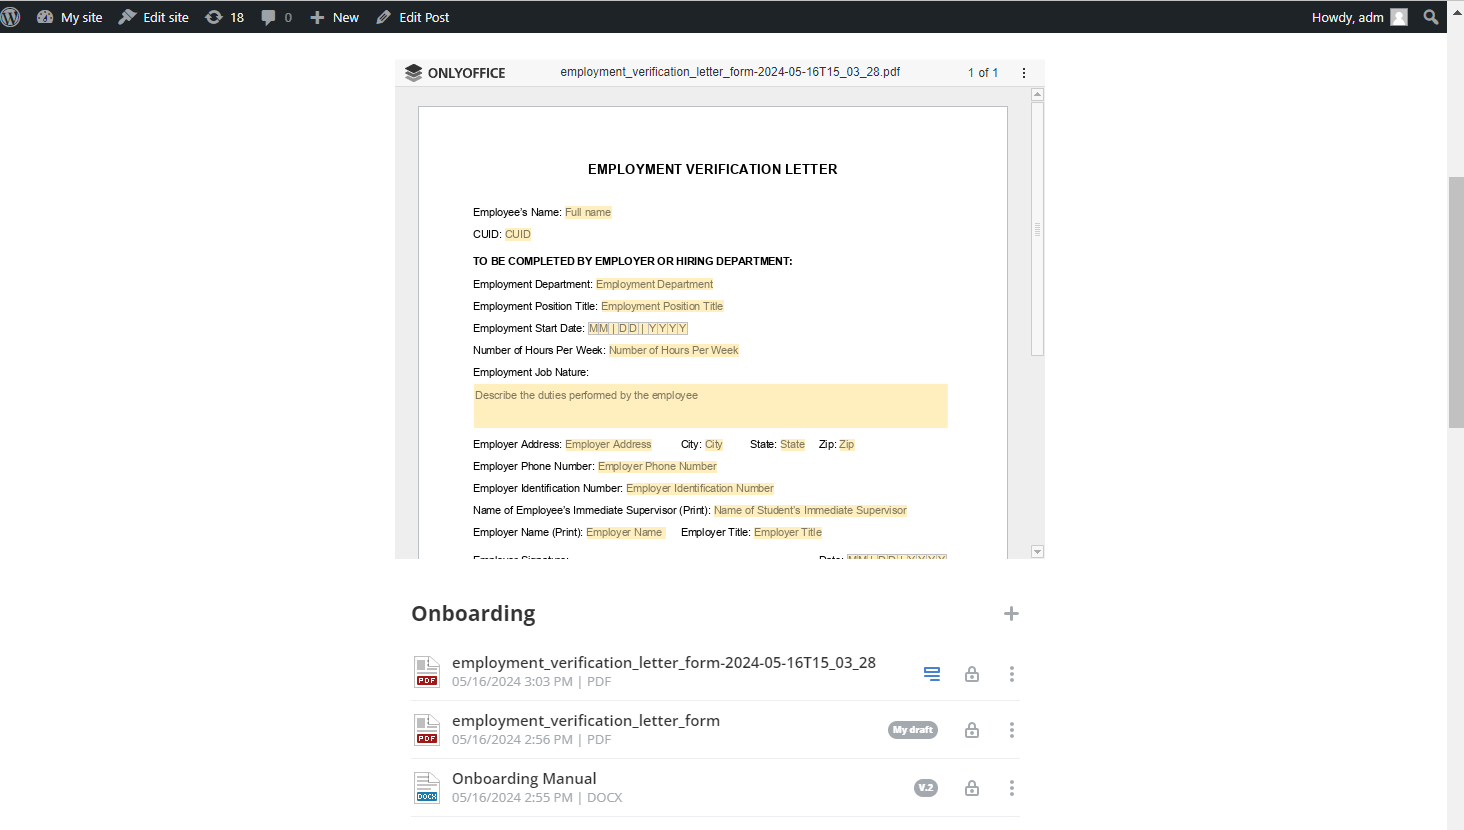Click the Employer Identification Number field

[x=700, y=488]
